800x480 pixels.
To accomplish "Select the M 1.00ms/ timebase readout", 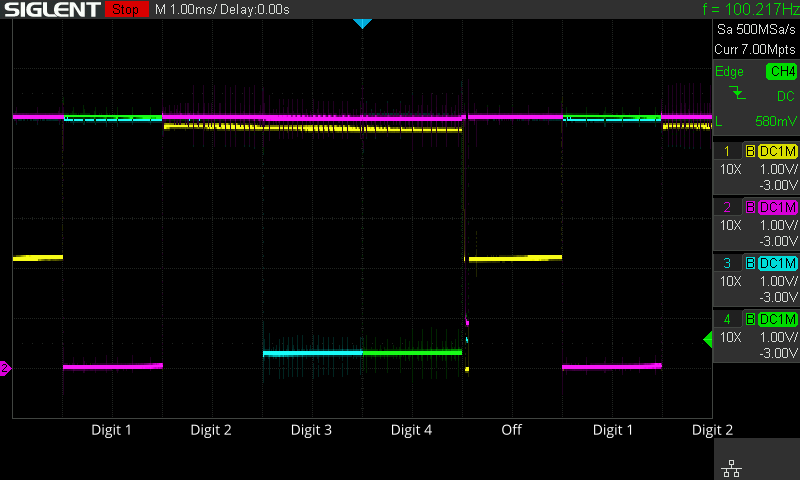I will point(186,9).
